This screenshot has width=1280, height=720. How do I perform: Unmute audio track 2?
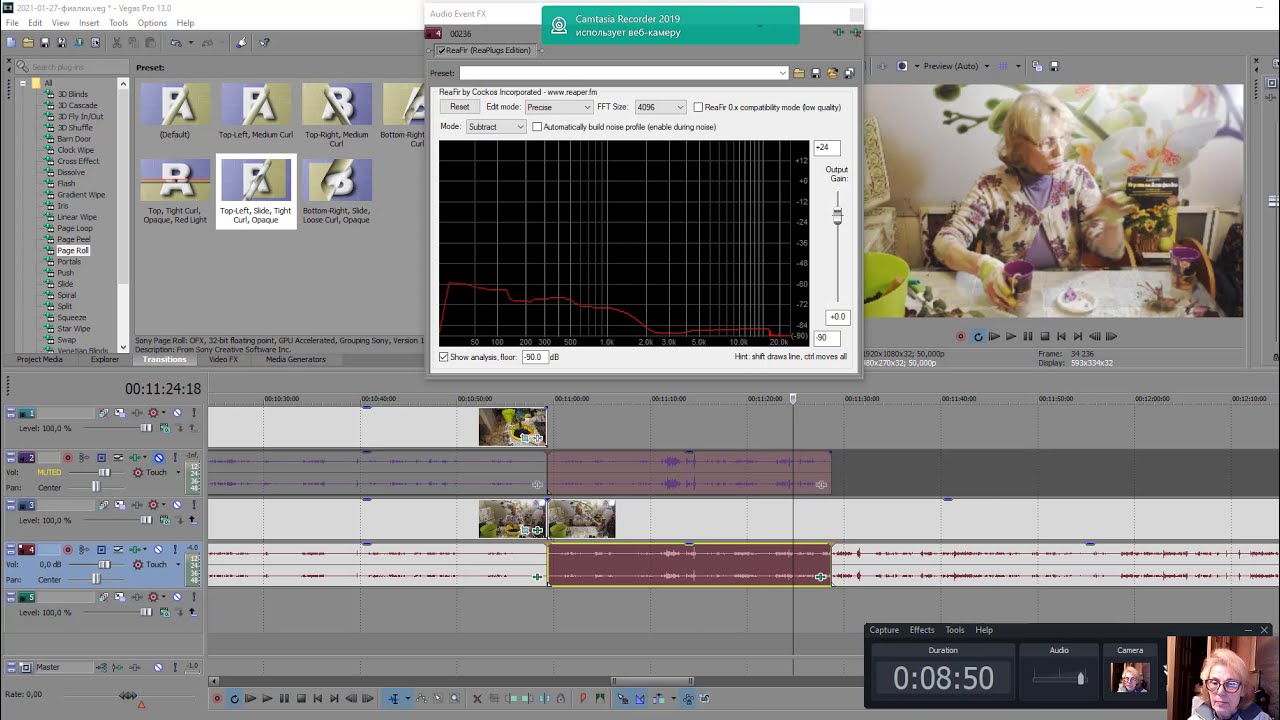(x=158, y=458)
